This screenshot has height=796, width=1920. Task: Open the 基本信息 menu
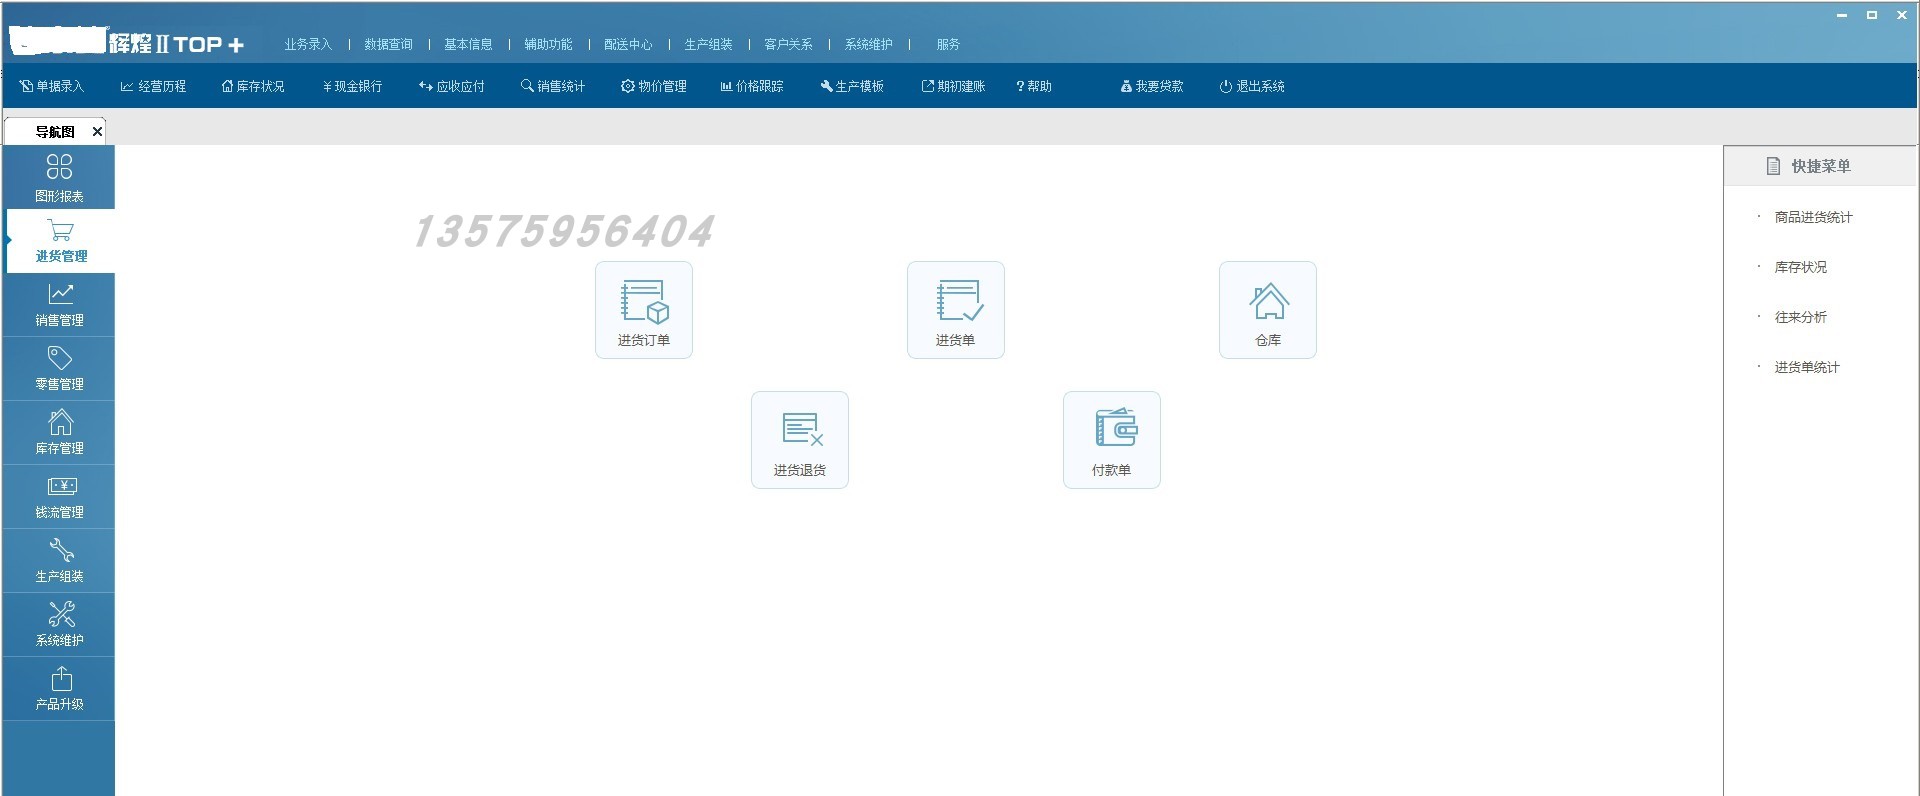click(468, 45)
